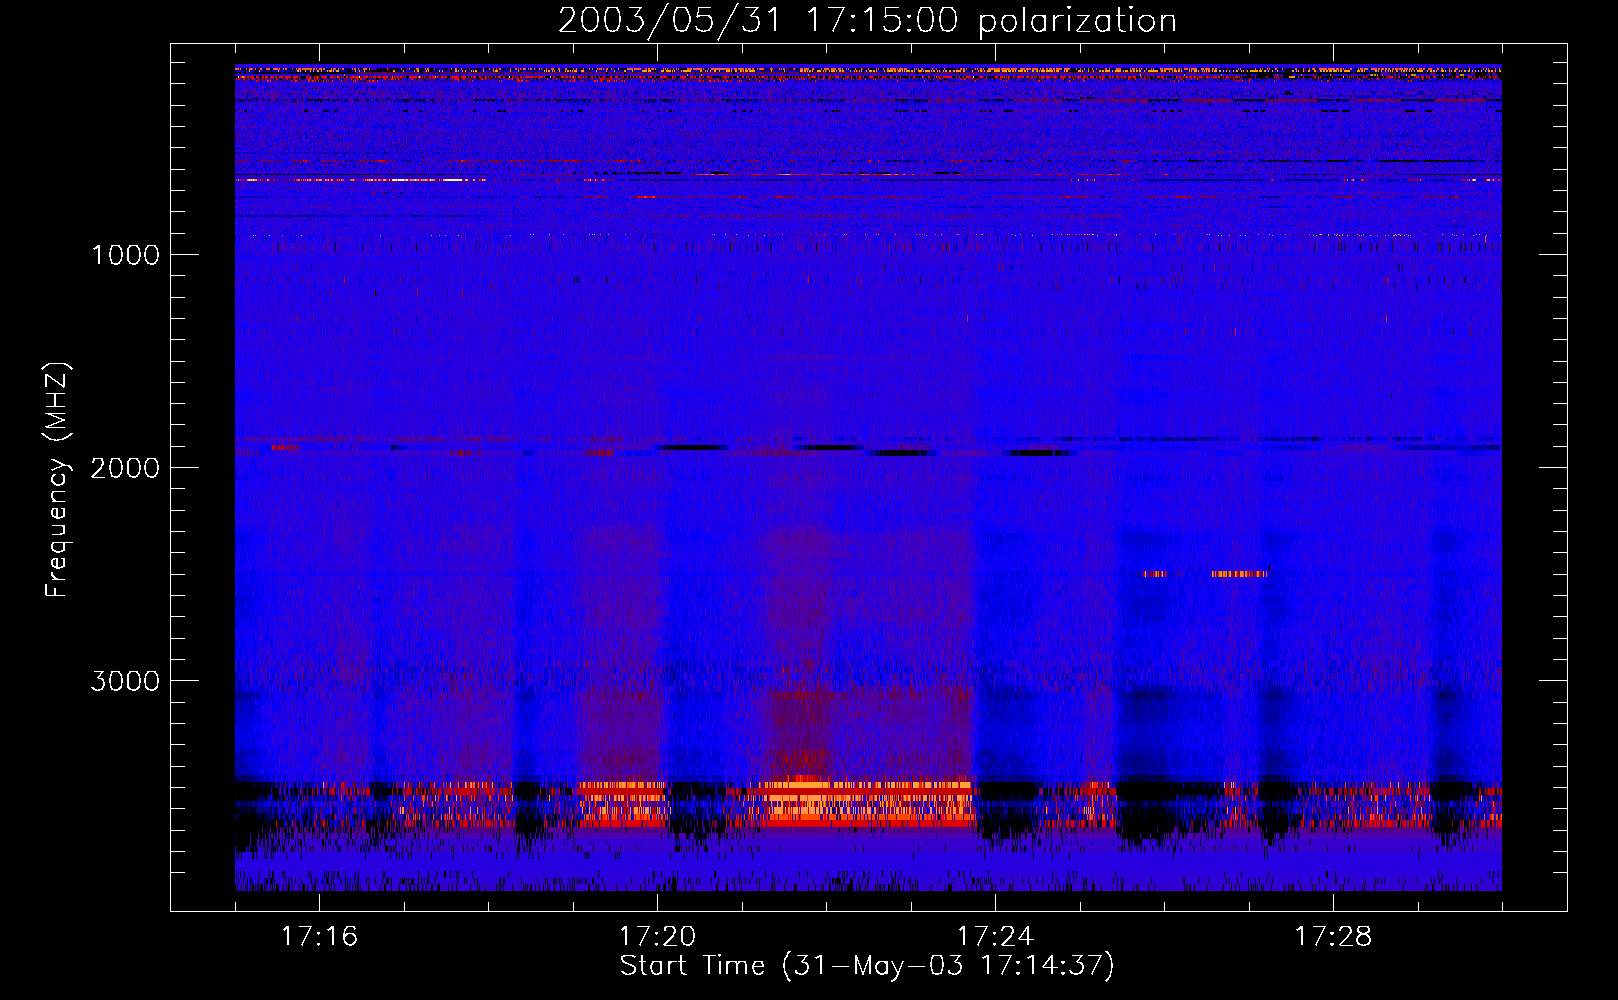The image size is (1618, 1000).
Task: Click the 17:24 time tick label
Action: tap(995, 937)
